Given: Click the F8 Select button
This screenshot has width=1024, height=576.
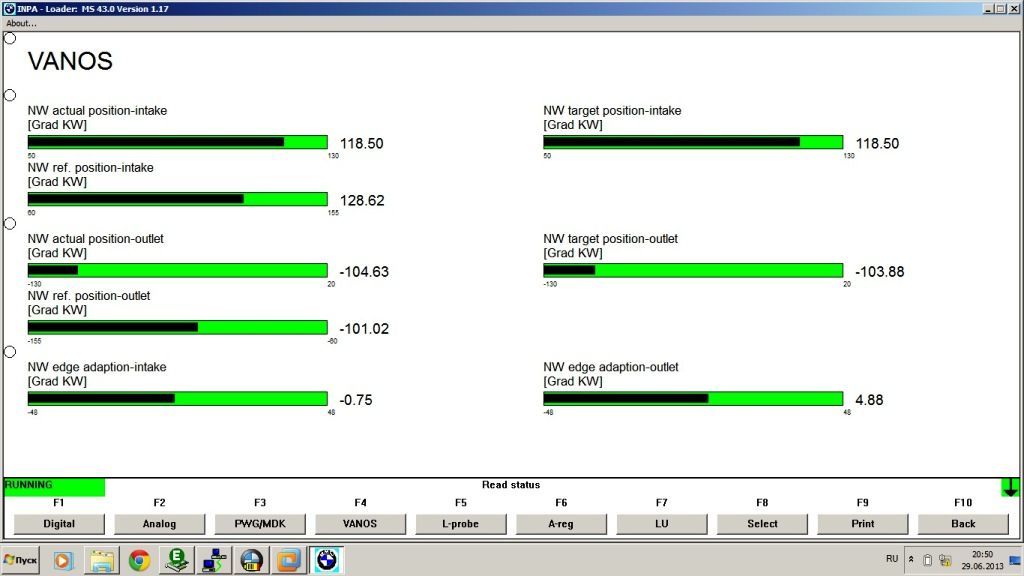Looking at the screenshot, I should click(762, 524).
